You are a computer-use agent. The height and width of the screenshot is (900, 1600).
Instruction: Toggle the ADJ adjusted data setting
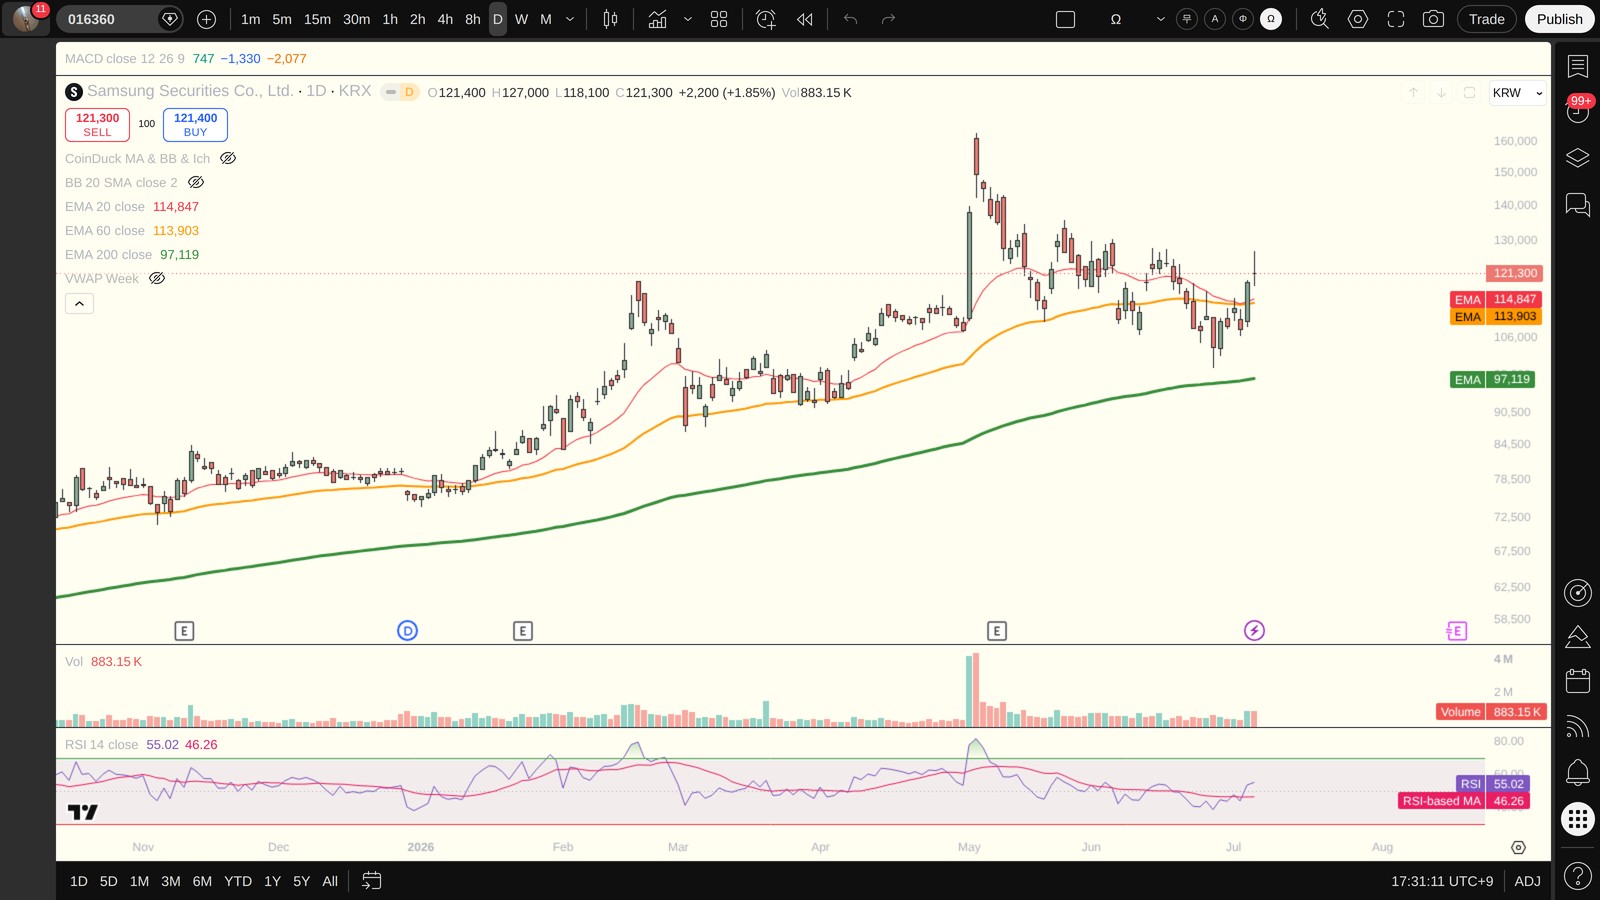pos(1527,881)
